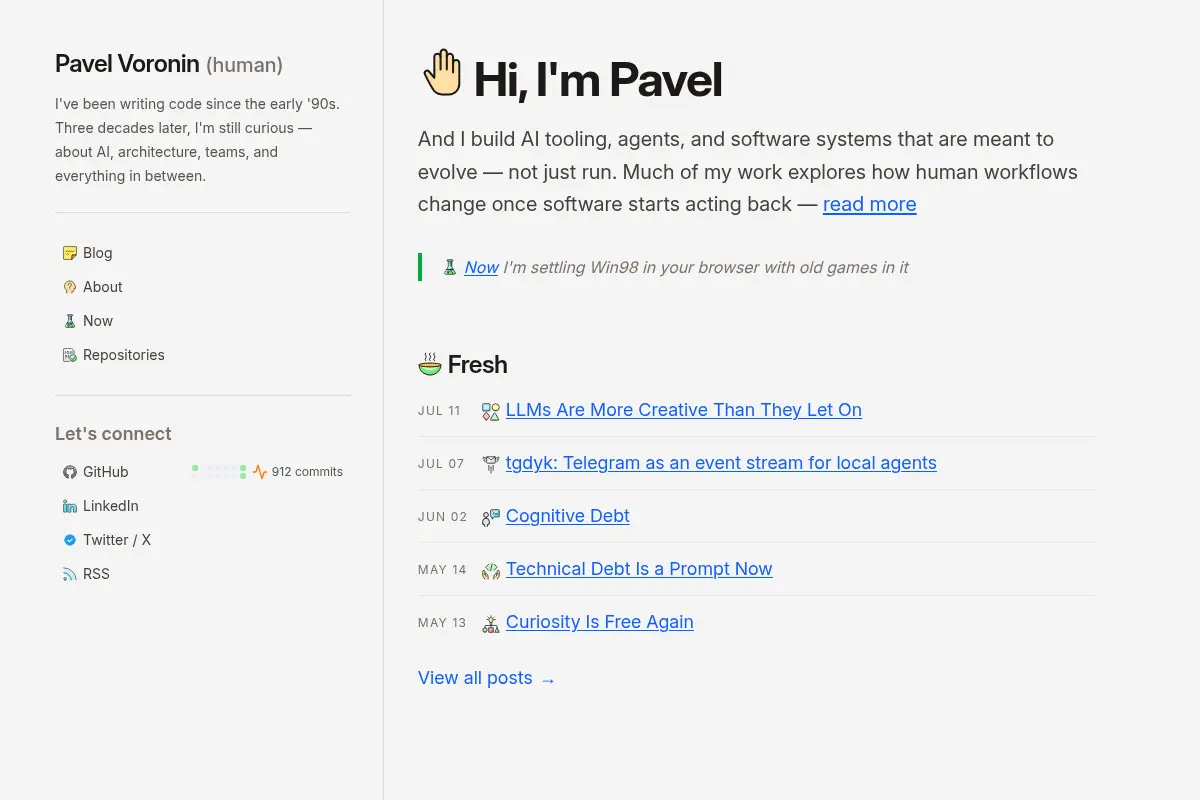Follow the "read more" link
Image resolution: width=1200 pixels, height=800 pixels.
pos(869,204)
